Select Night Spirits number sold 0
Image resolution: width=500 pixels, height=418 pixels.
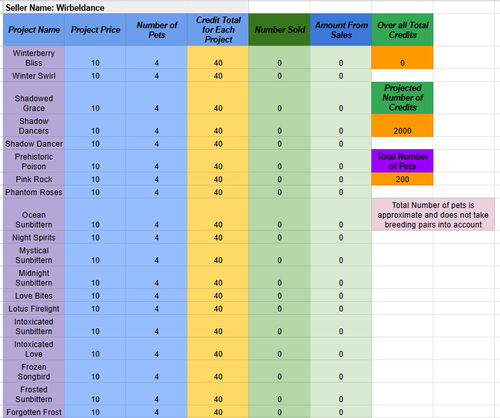[279, 238]
